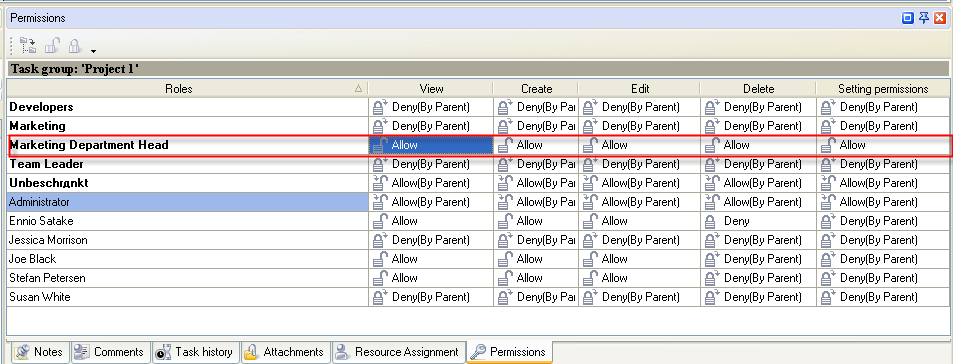Viewport: 953px width, 364px height.
Task: Click the inherit permissions from parent icon
Action: coord(28,45)
